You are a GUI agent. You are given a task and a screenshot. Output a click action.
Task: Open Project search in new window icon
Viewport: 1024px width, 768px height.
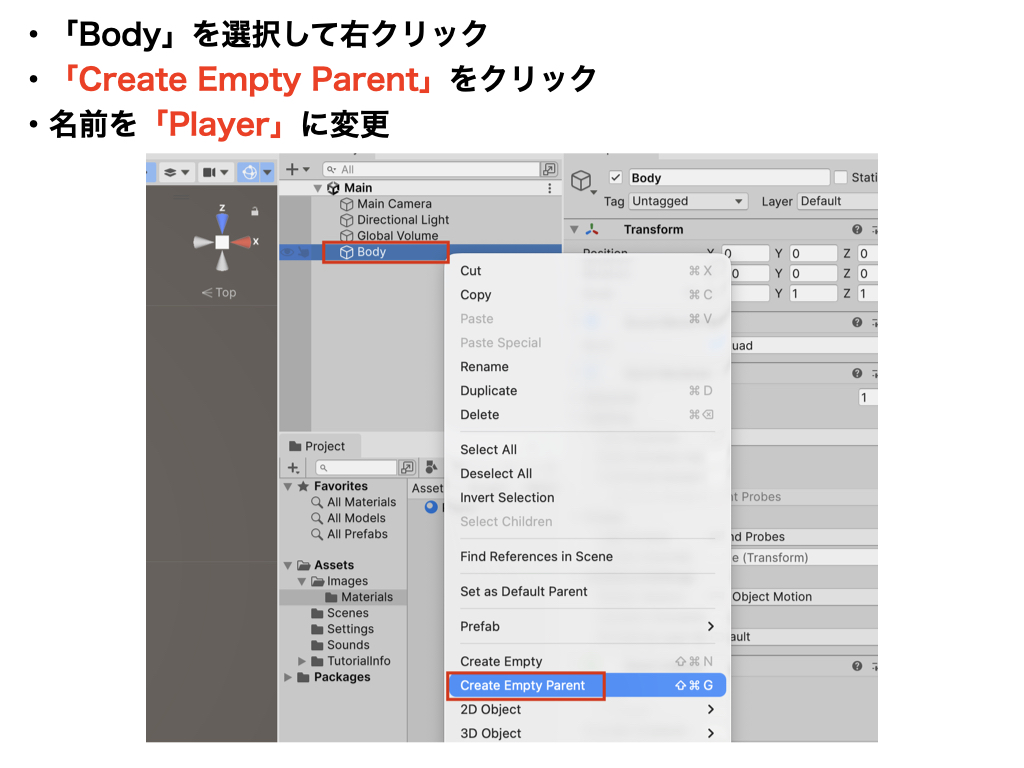click(x=408, y=468)
